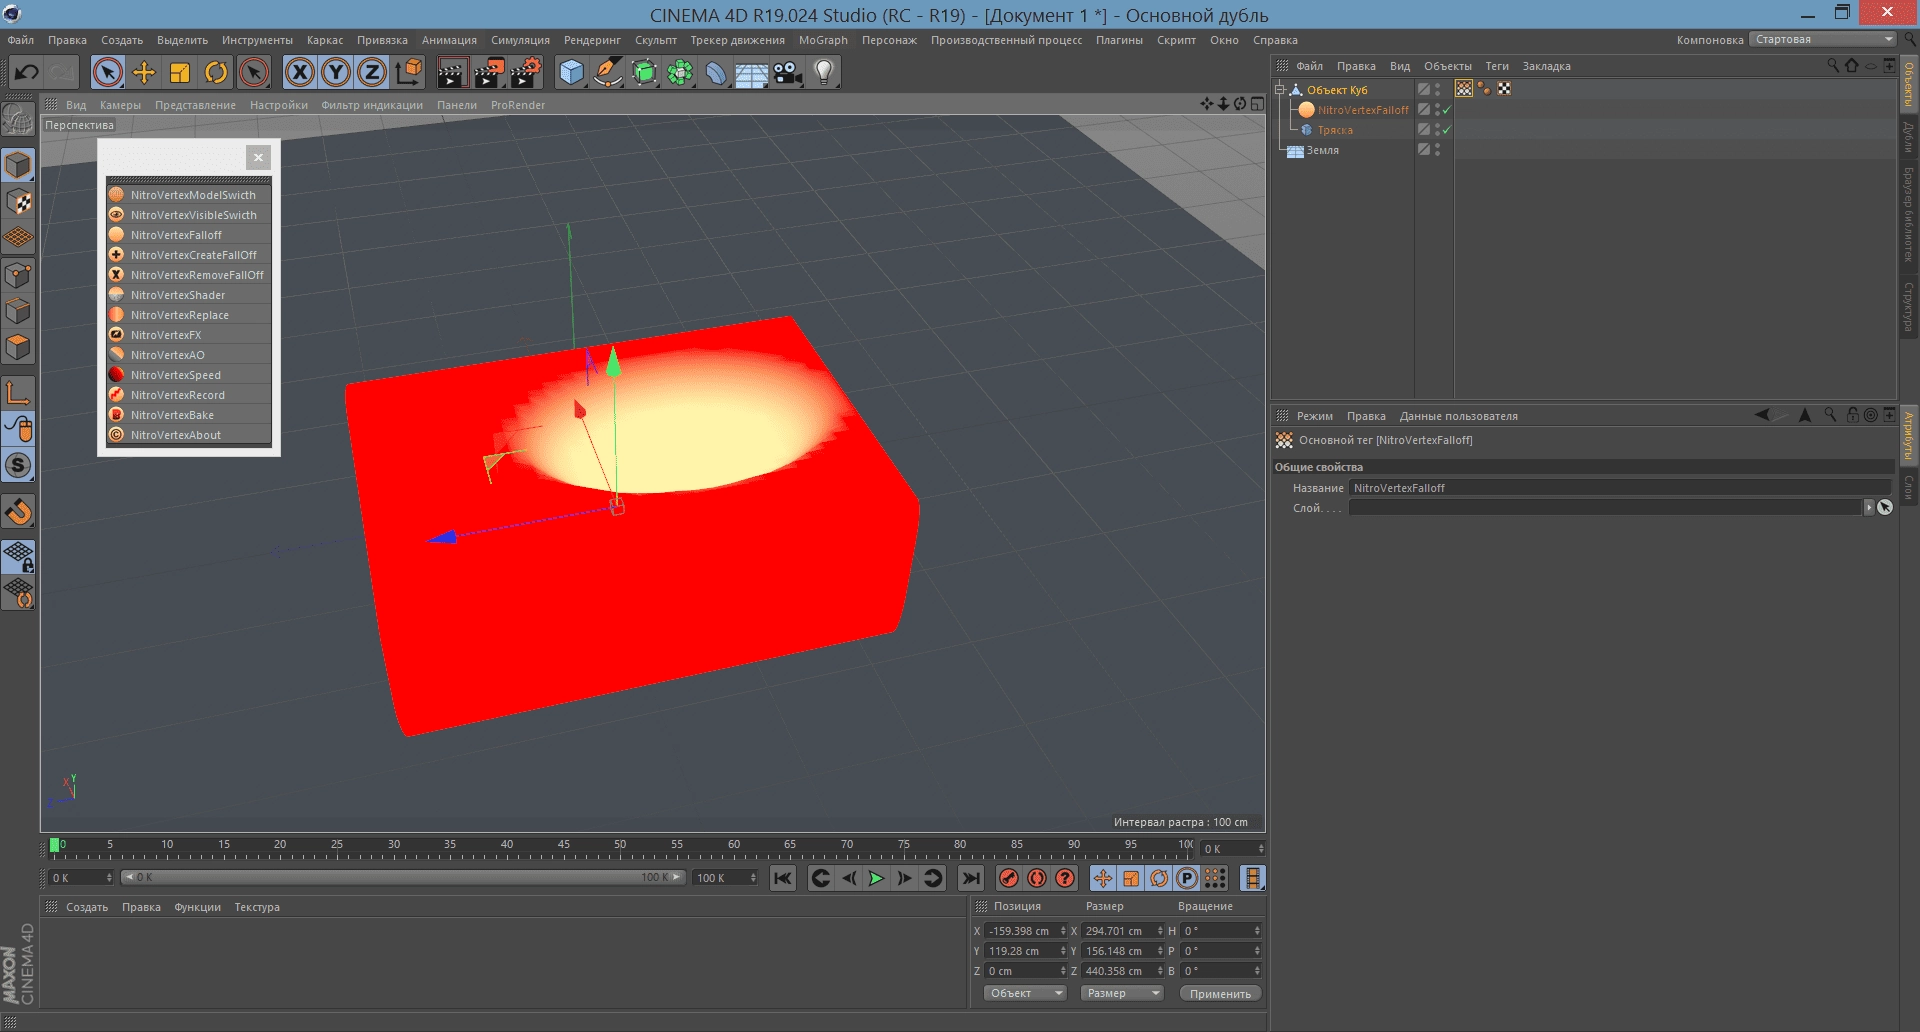This screenshot has width=1920, height=1032.
Task: Open the Слой layer picker arrow
Action: [1868, 508]
